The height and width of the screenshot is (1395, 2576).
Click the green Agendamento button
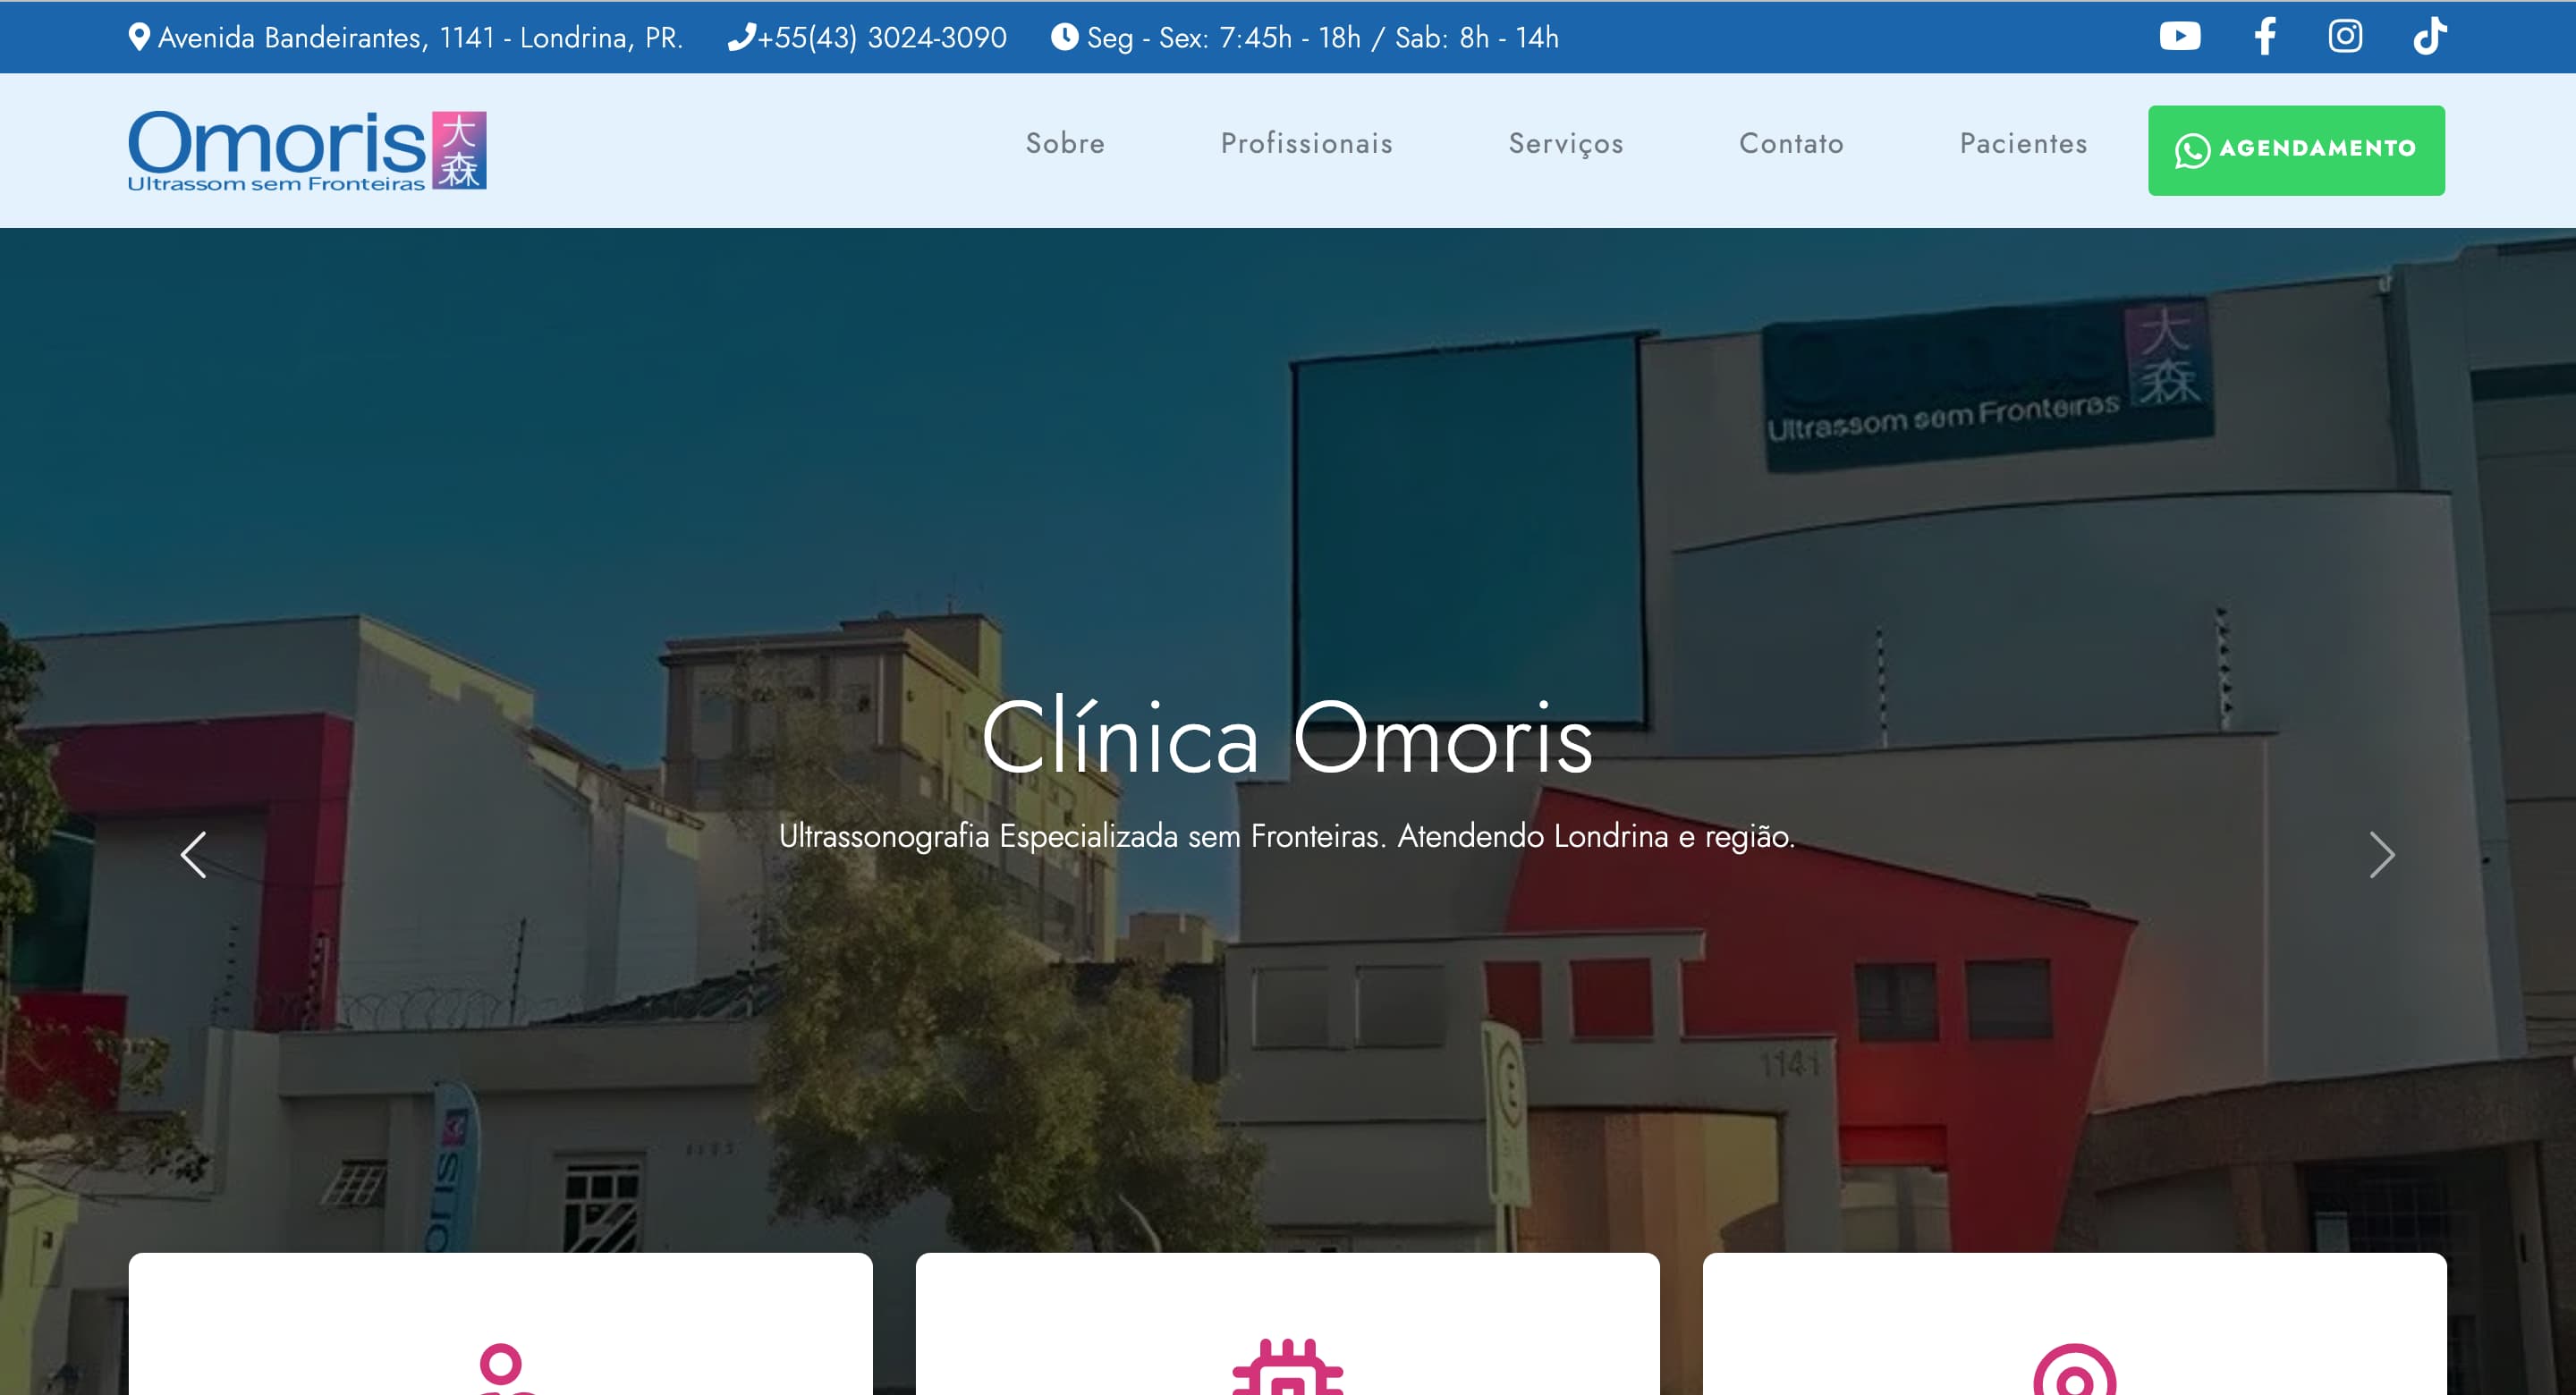pos(2296,150)
